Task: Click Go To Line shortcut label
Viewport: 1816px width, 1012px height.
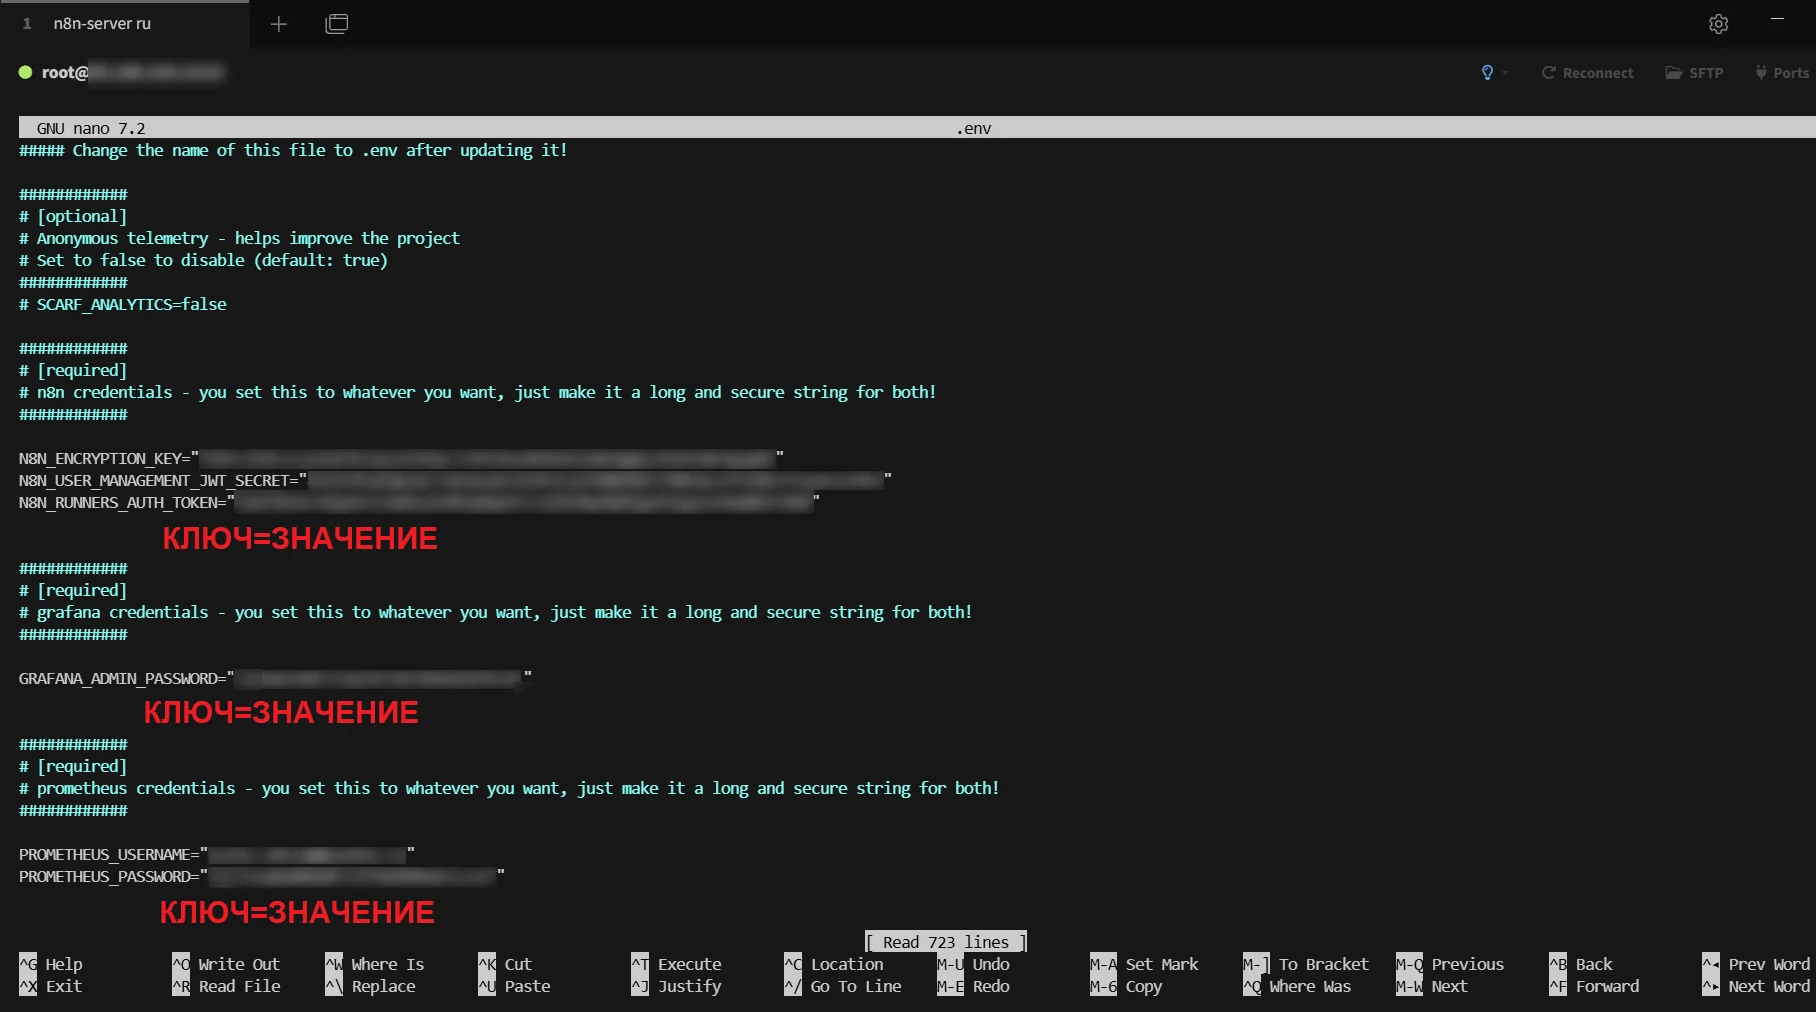Action: (856, 986)
